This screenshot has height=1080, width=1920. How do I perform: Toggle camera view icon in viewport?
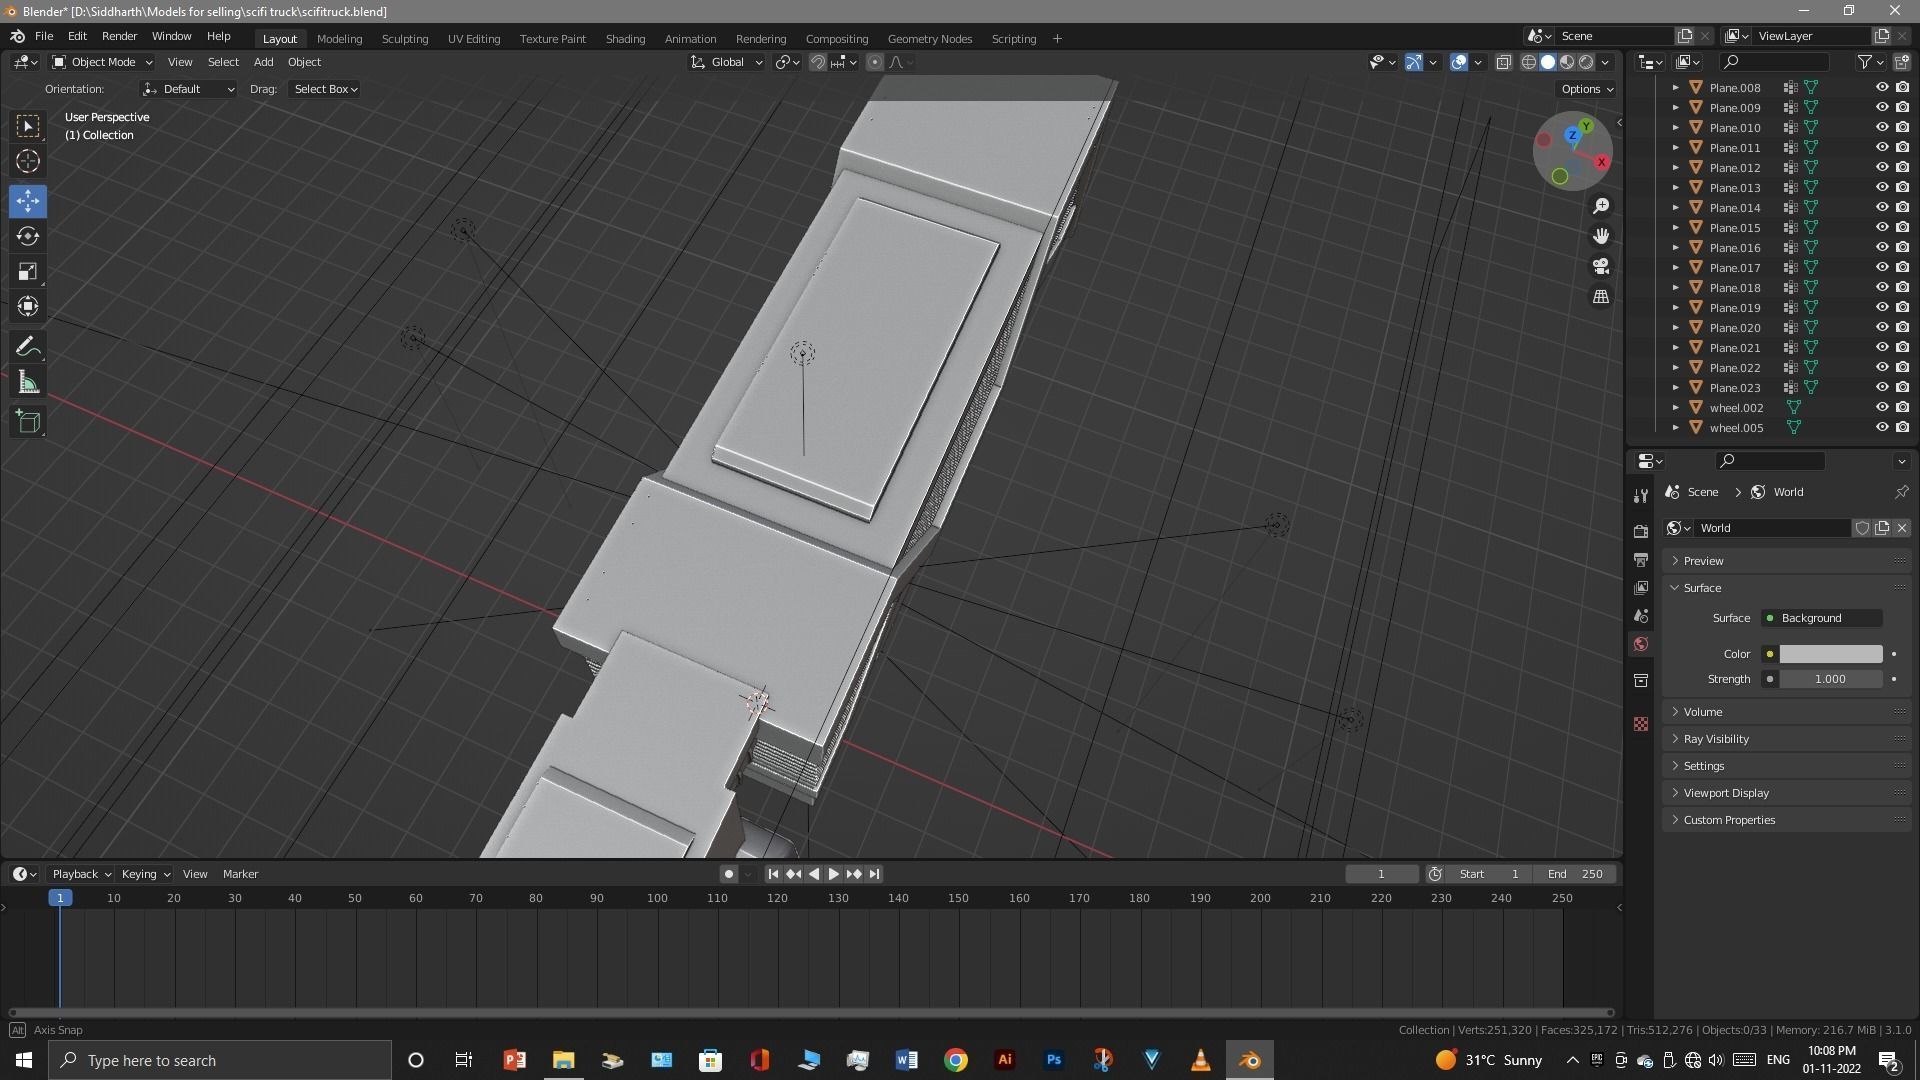click(1601, 267)
